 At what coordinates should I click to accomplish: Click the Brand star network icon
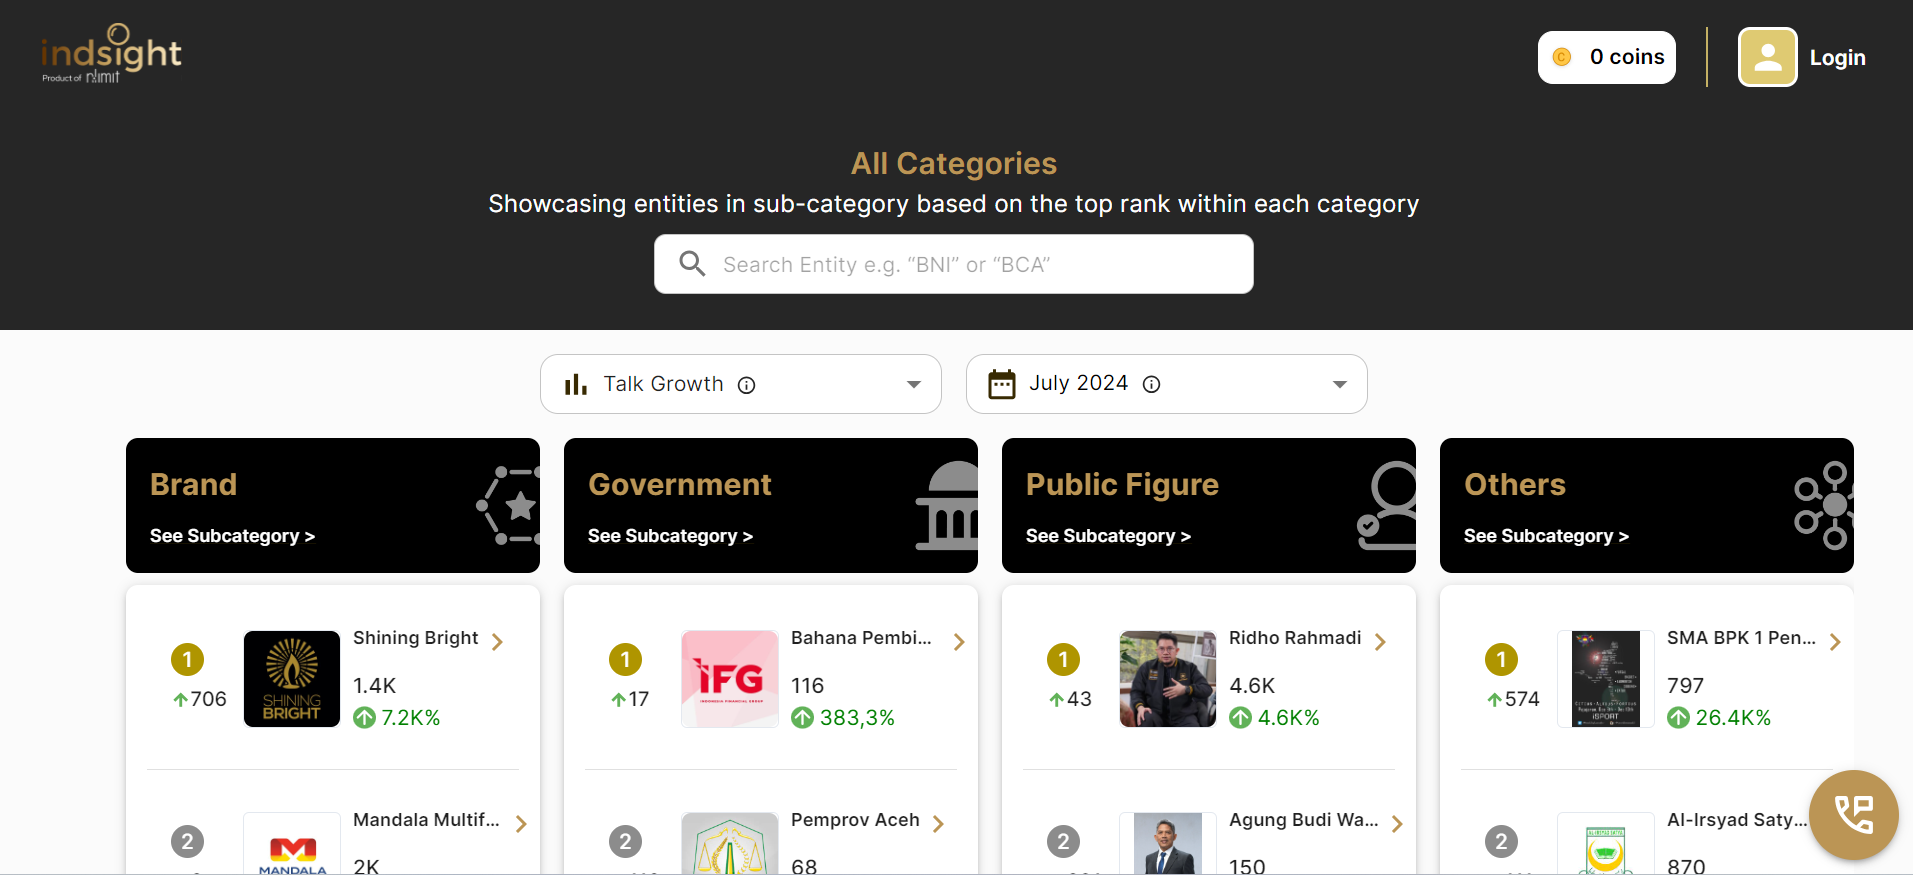click(508, 505)
